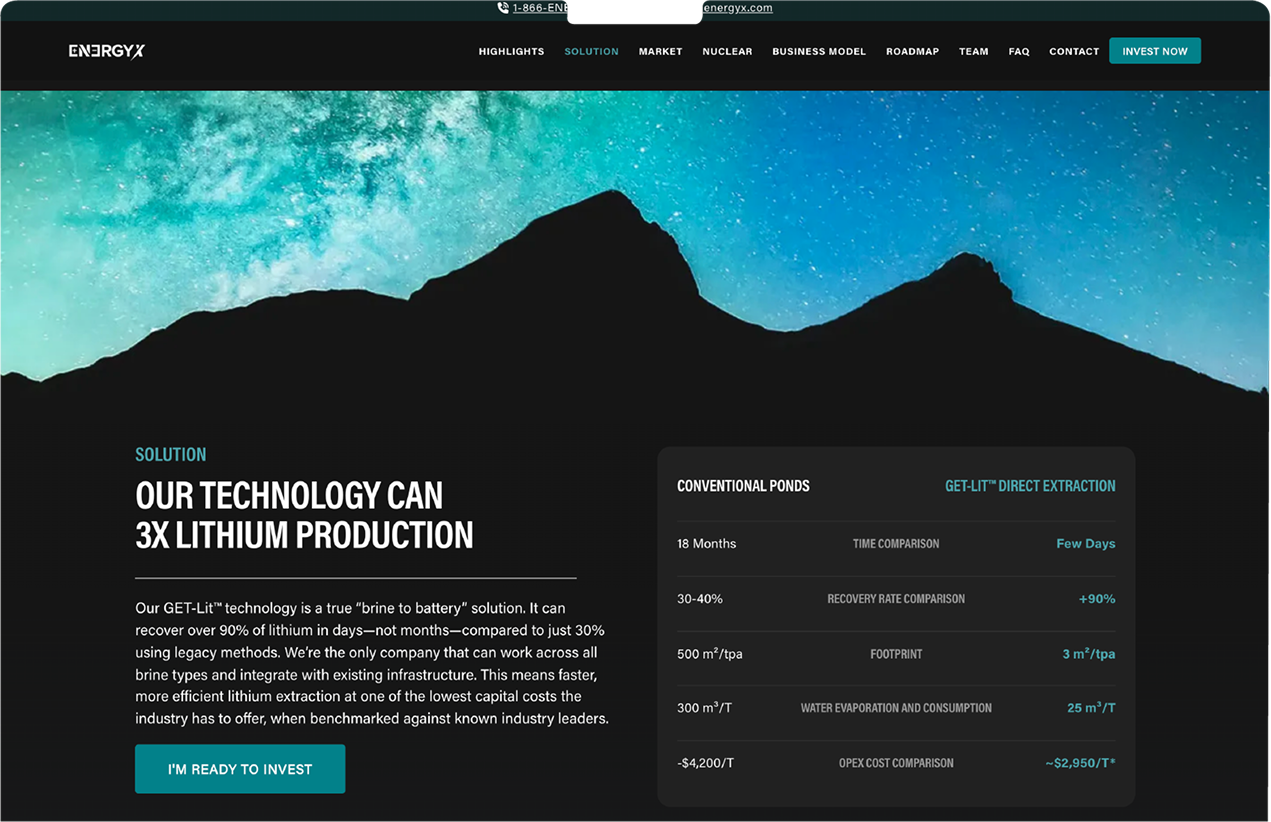Viewport: 1271px width, 822px height.
Task: Jump to Roadmap section
Action: pyautogui.click(x=912, y=51)
